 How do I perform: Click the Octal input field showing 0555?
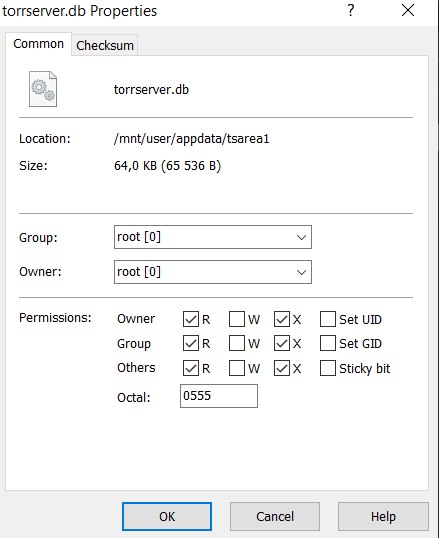pyautogui.click(x=219, y=396)
